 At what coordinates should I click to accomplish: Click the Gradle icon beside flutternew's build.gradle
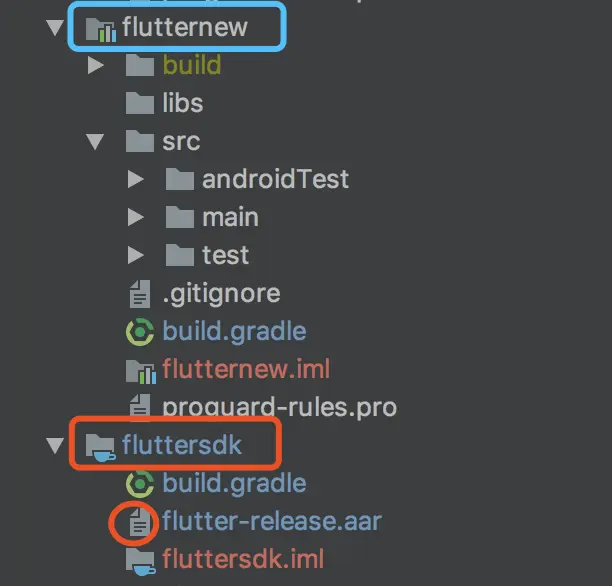pos(140,331)
